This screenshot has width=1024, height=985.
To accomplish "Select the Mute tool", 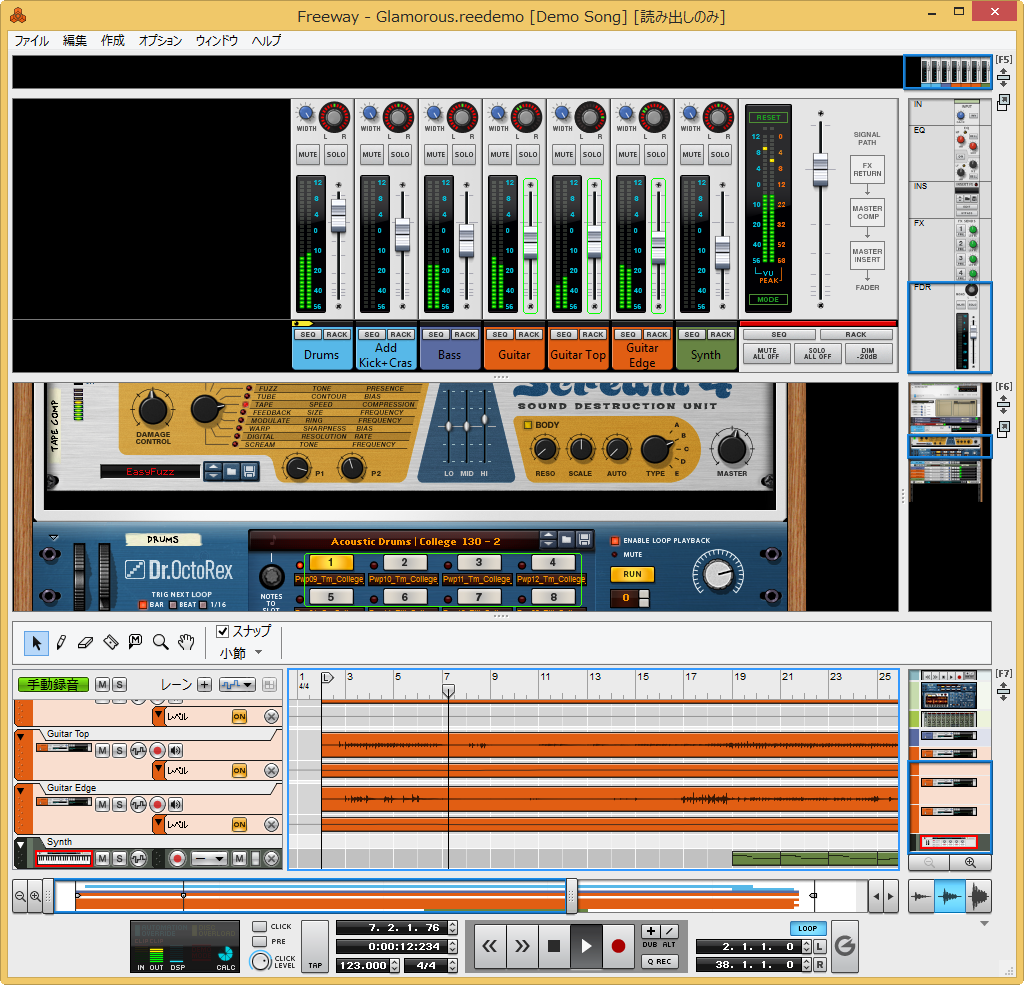I will 135,643.
